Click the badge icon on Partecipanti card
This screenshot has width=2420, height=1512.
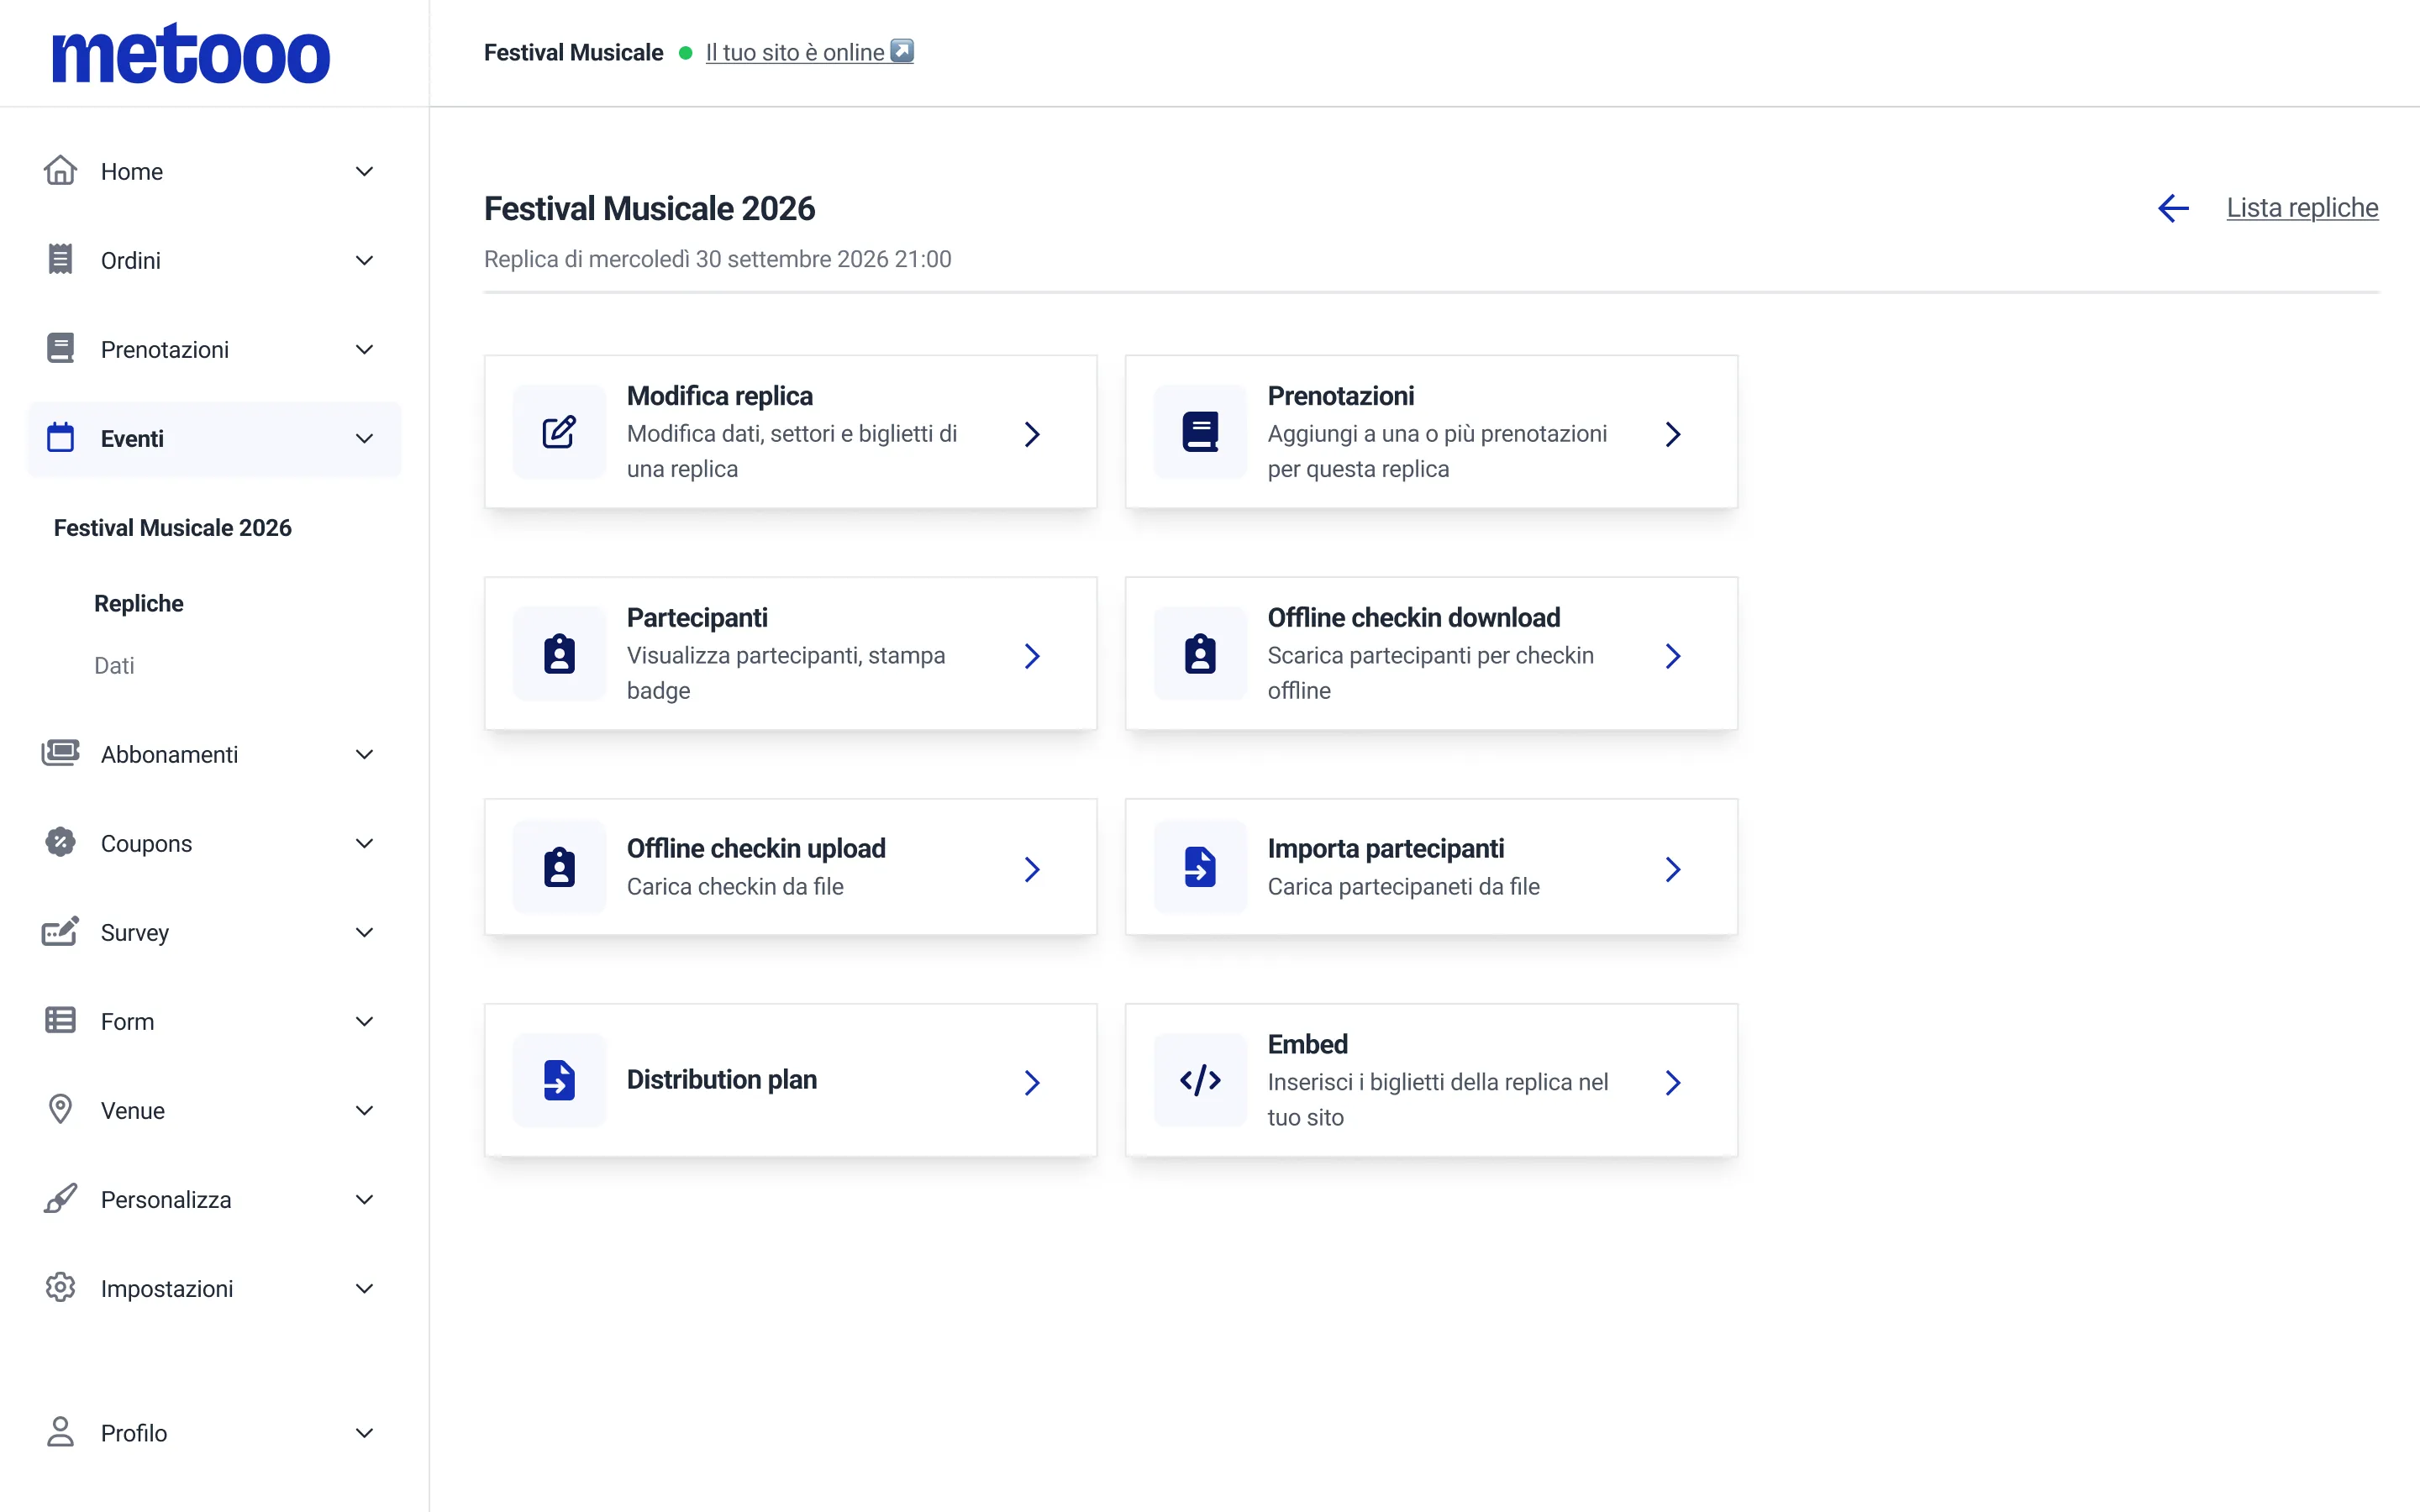pos(559,654)
